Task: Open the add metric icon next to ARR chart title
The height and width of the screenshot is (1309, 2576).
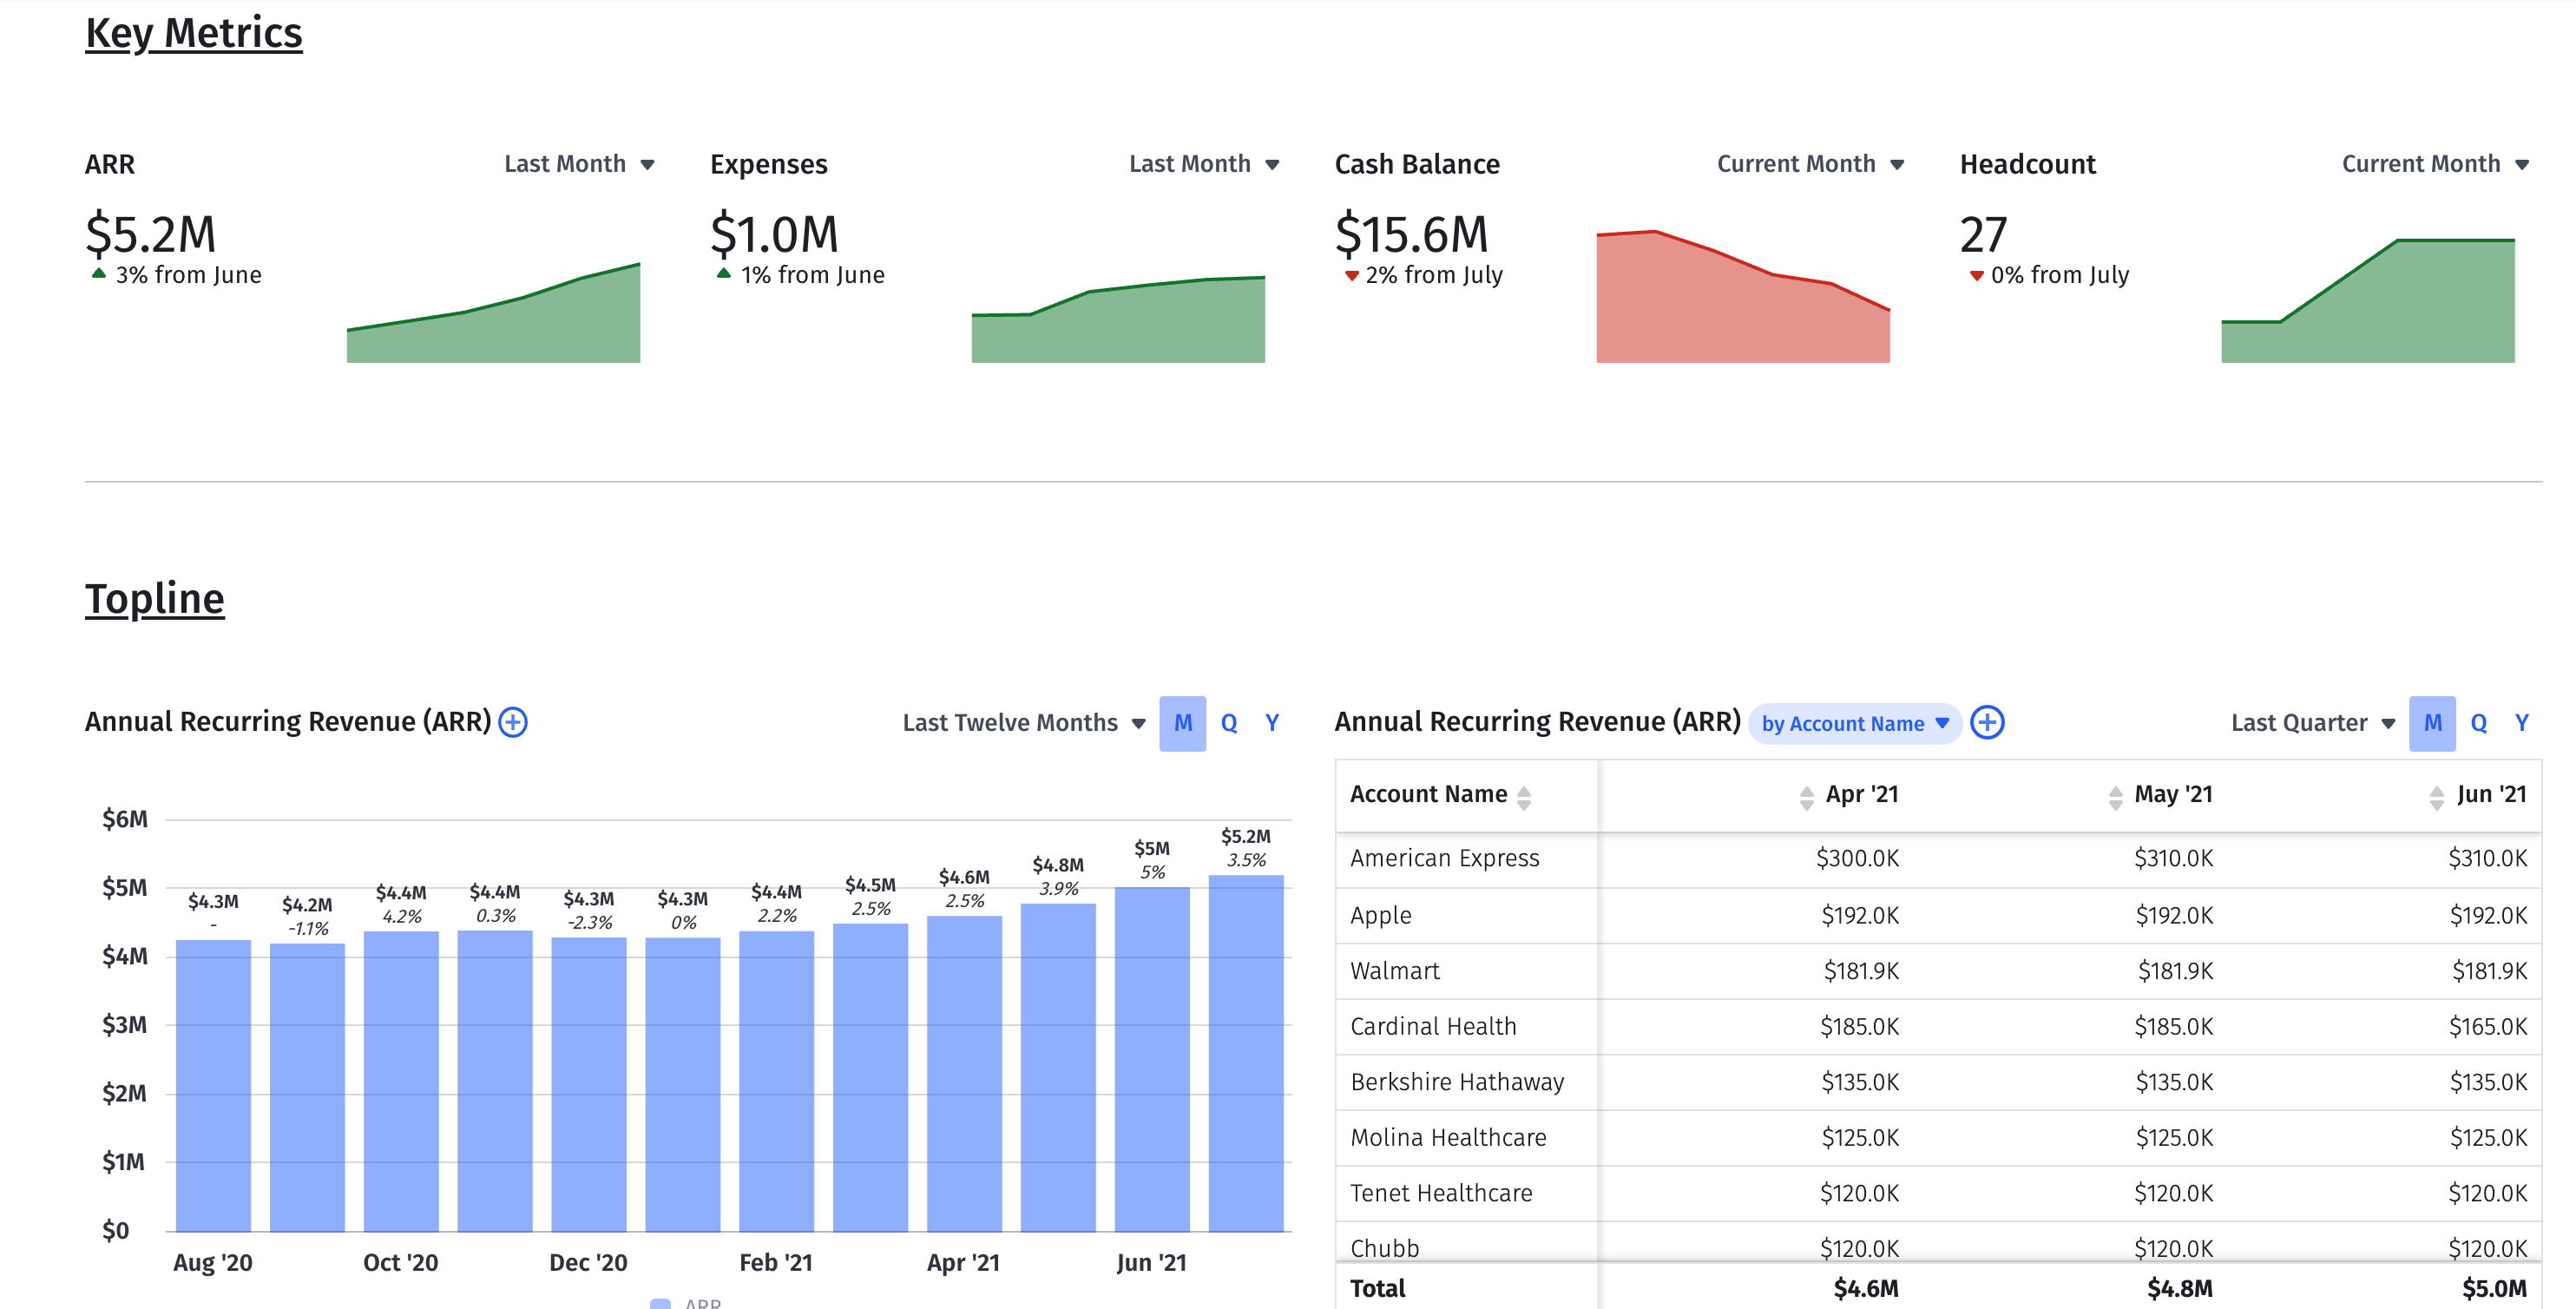Action: click(512, 722)
